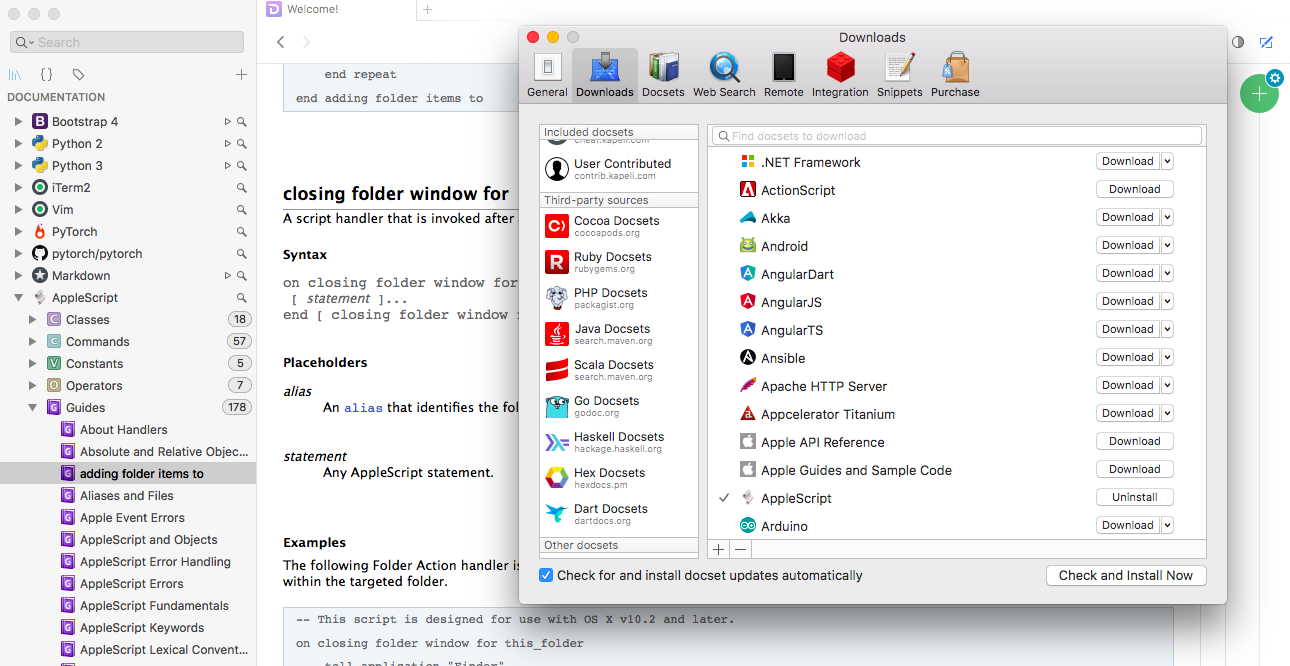Open the Integration preferences tab
The height and width of the screenshot is (666, 1290).
click(x=840, y=75)
